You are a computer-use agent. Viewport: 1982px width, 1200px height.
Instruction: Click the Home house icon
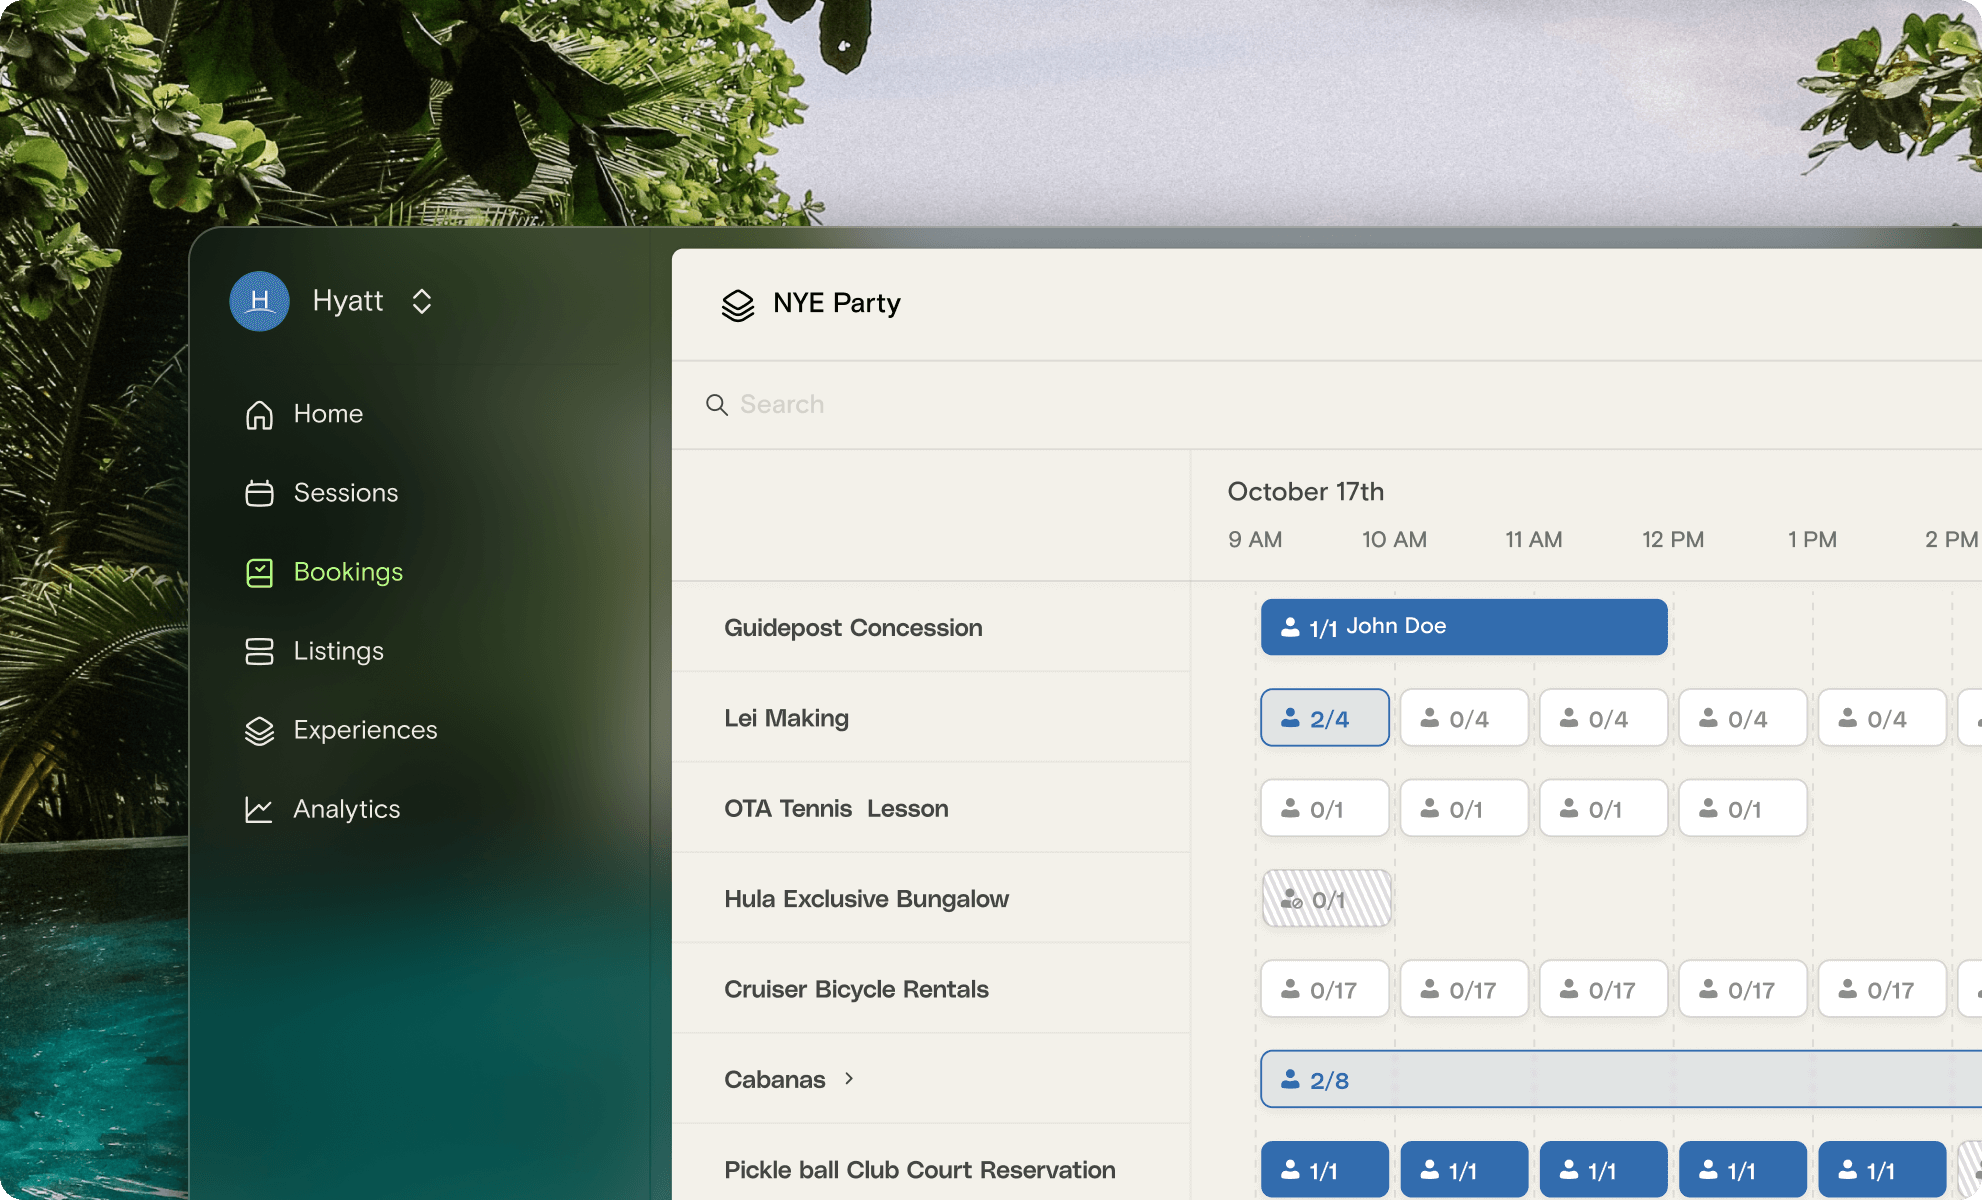click(x=259, y=414)
